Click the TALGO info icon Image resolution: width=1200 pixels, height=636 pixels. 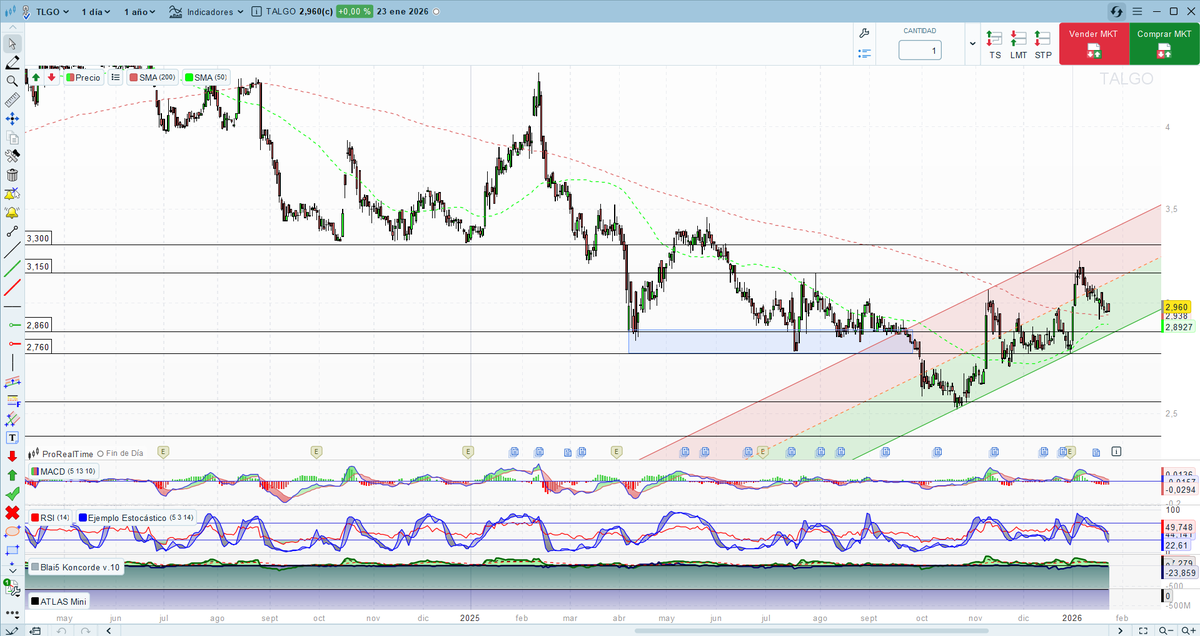click(x=257, y=12)
